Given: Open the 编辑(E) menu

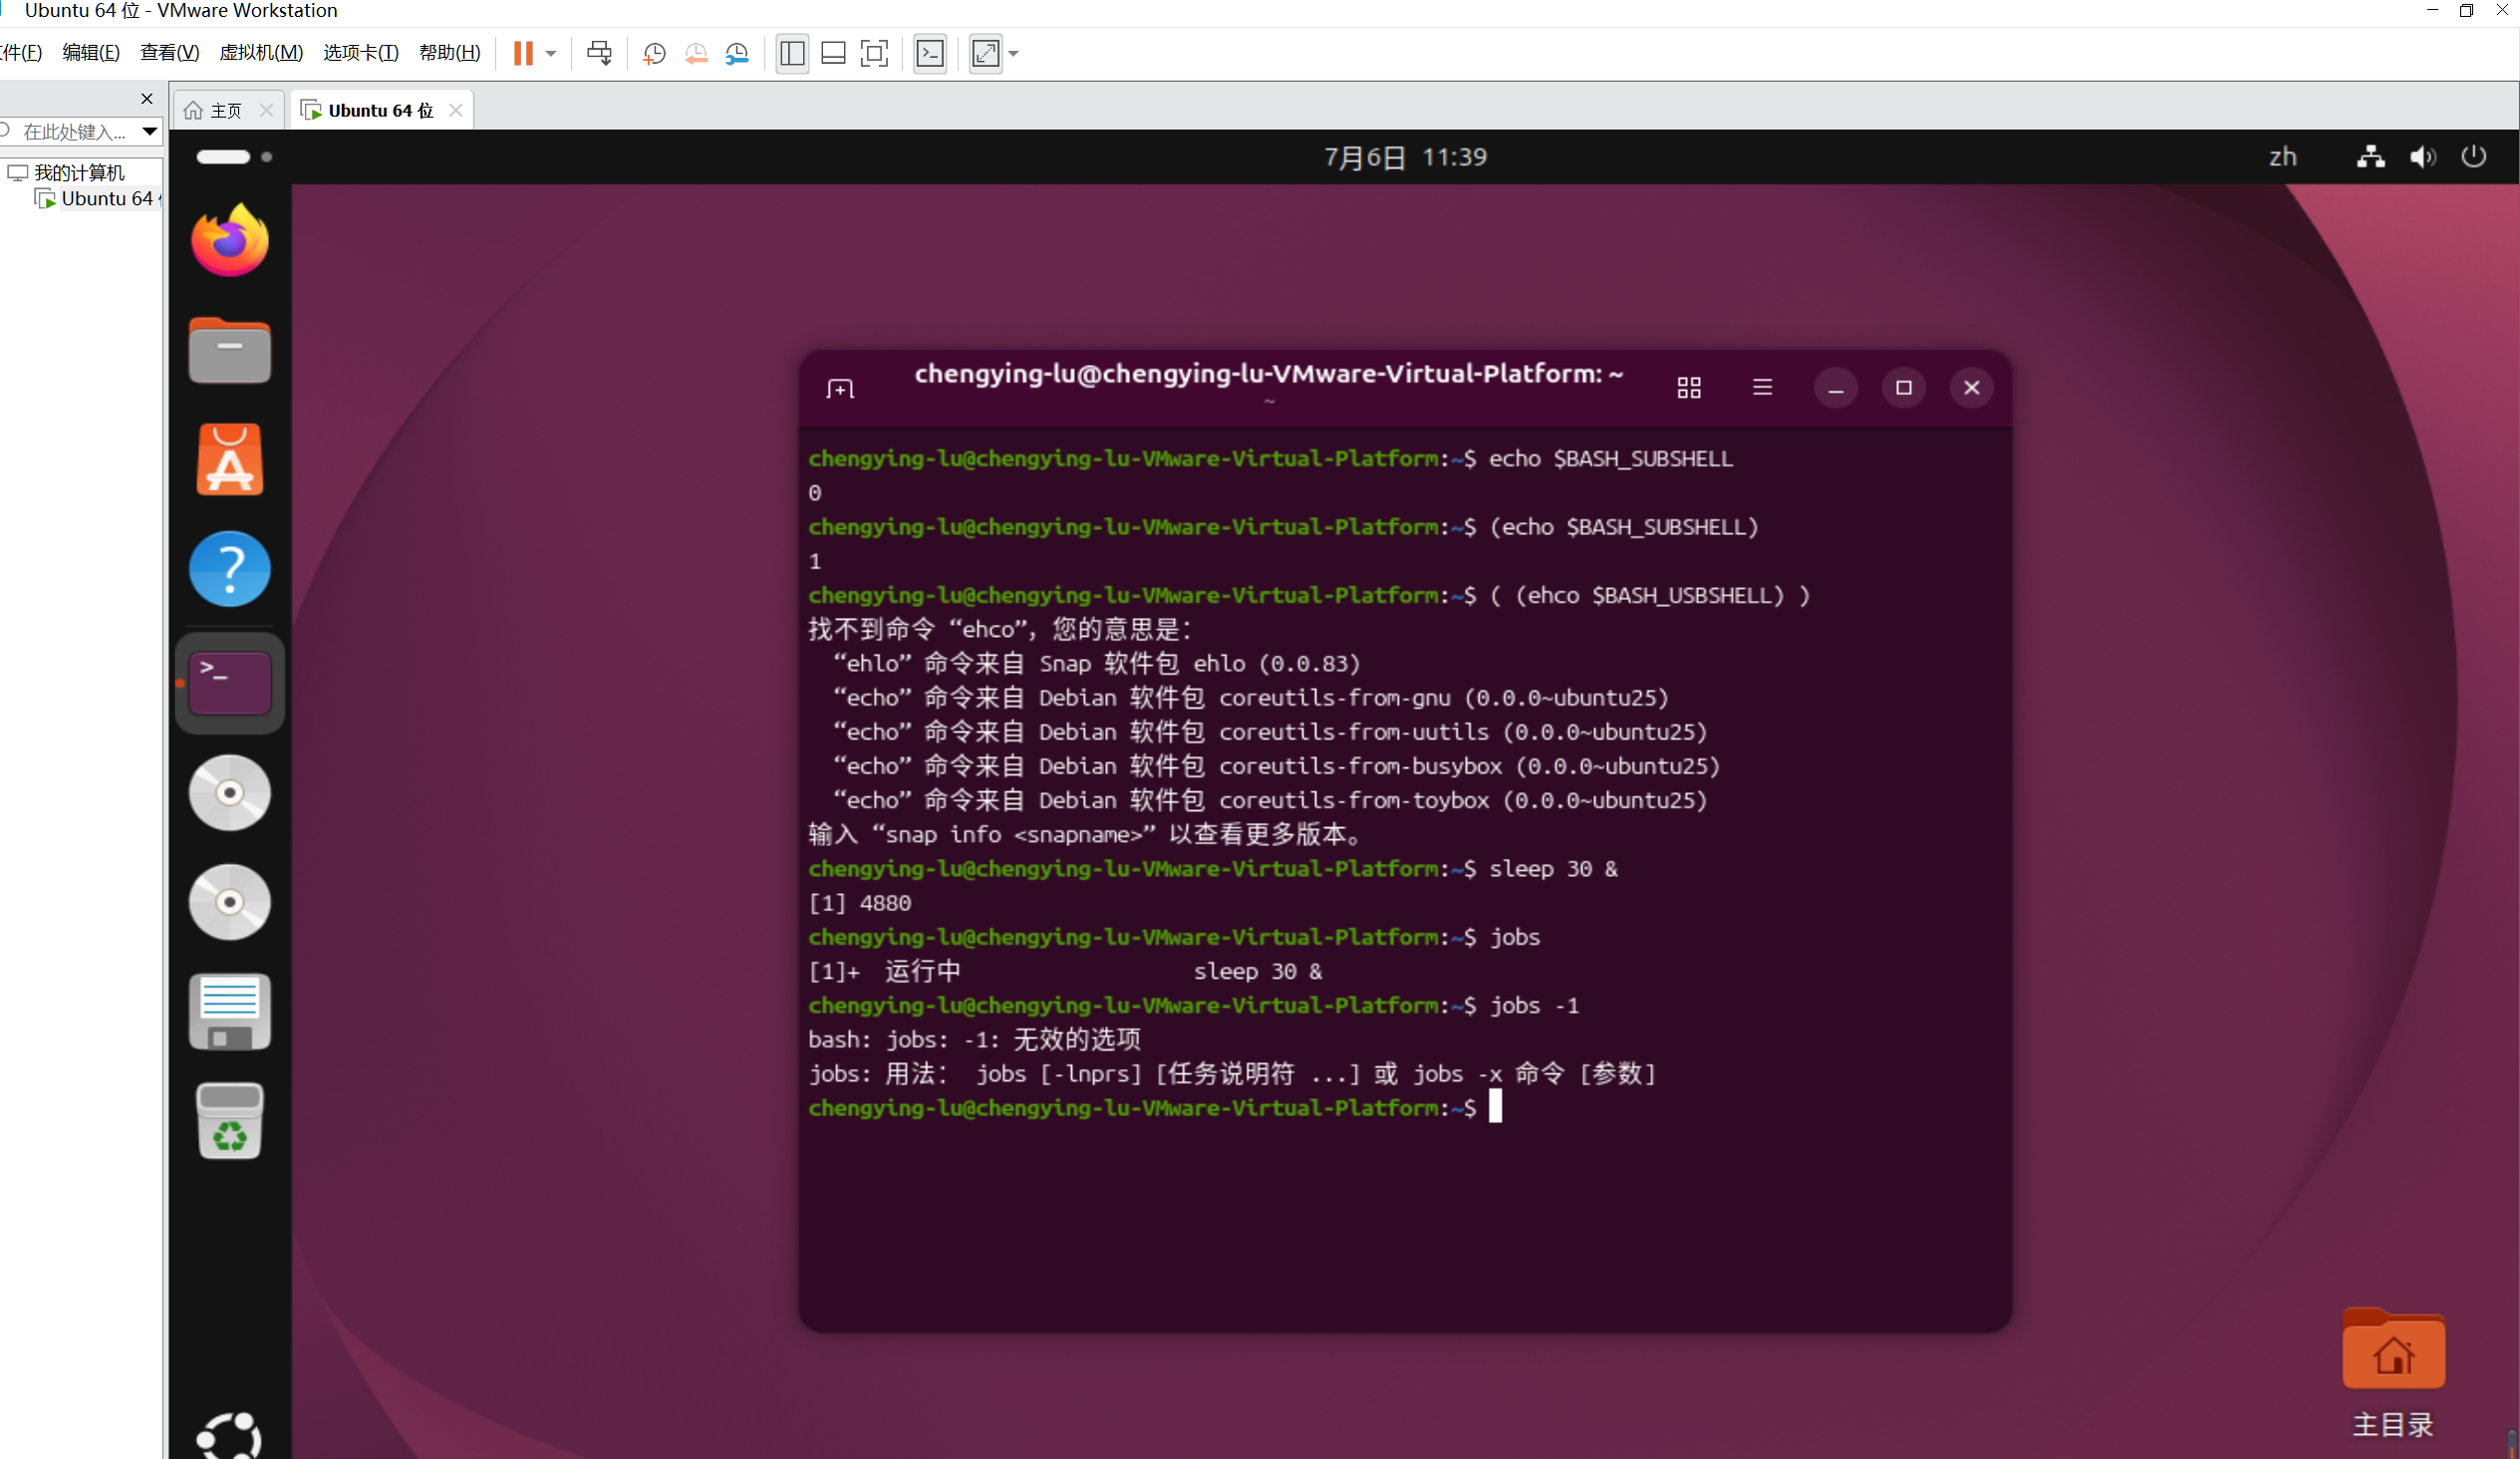Looking at the screenshot, I should click(91, 53).
